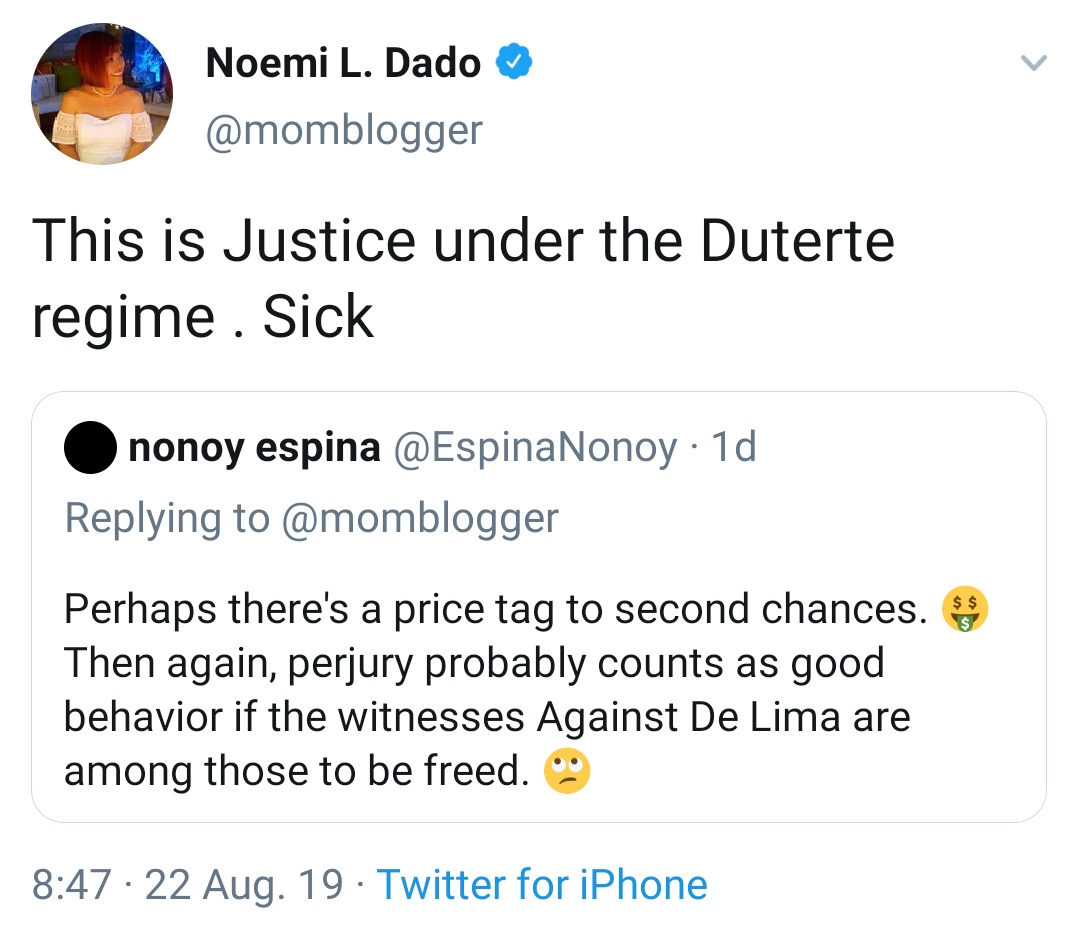Click the 22 Aug. 19 date

pos(244,885)
